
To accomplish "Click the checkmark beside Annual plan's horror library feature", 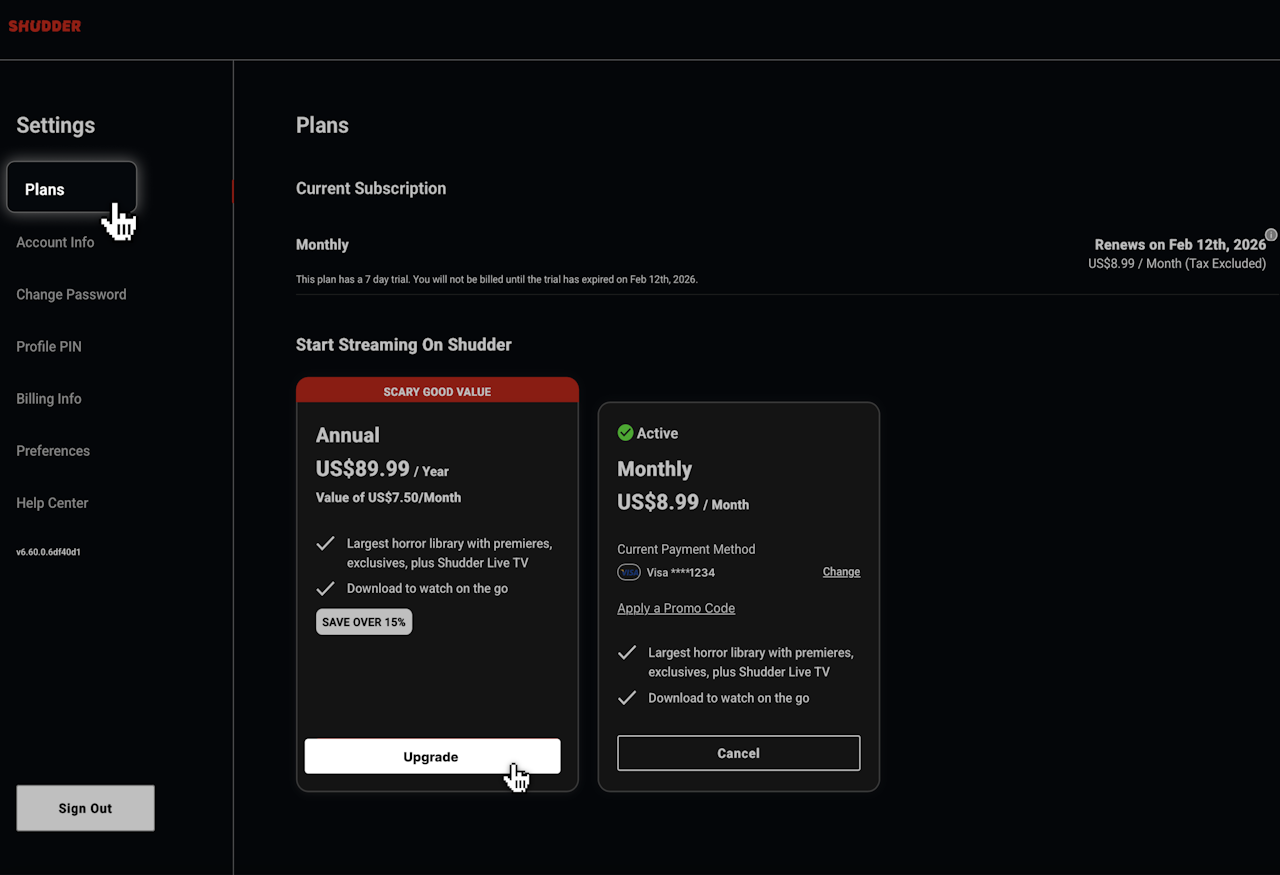I will [325, 543].
